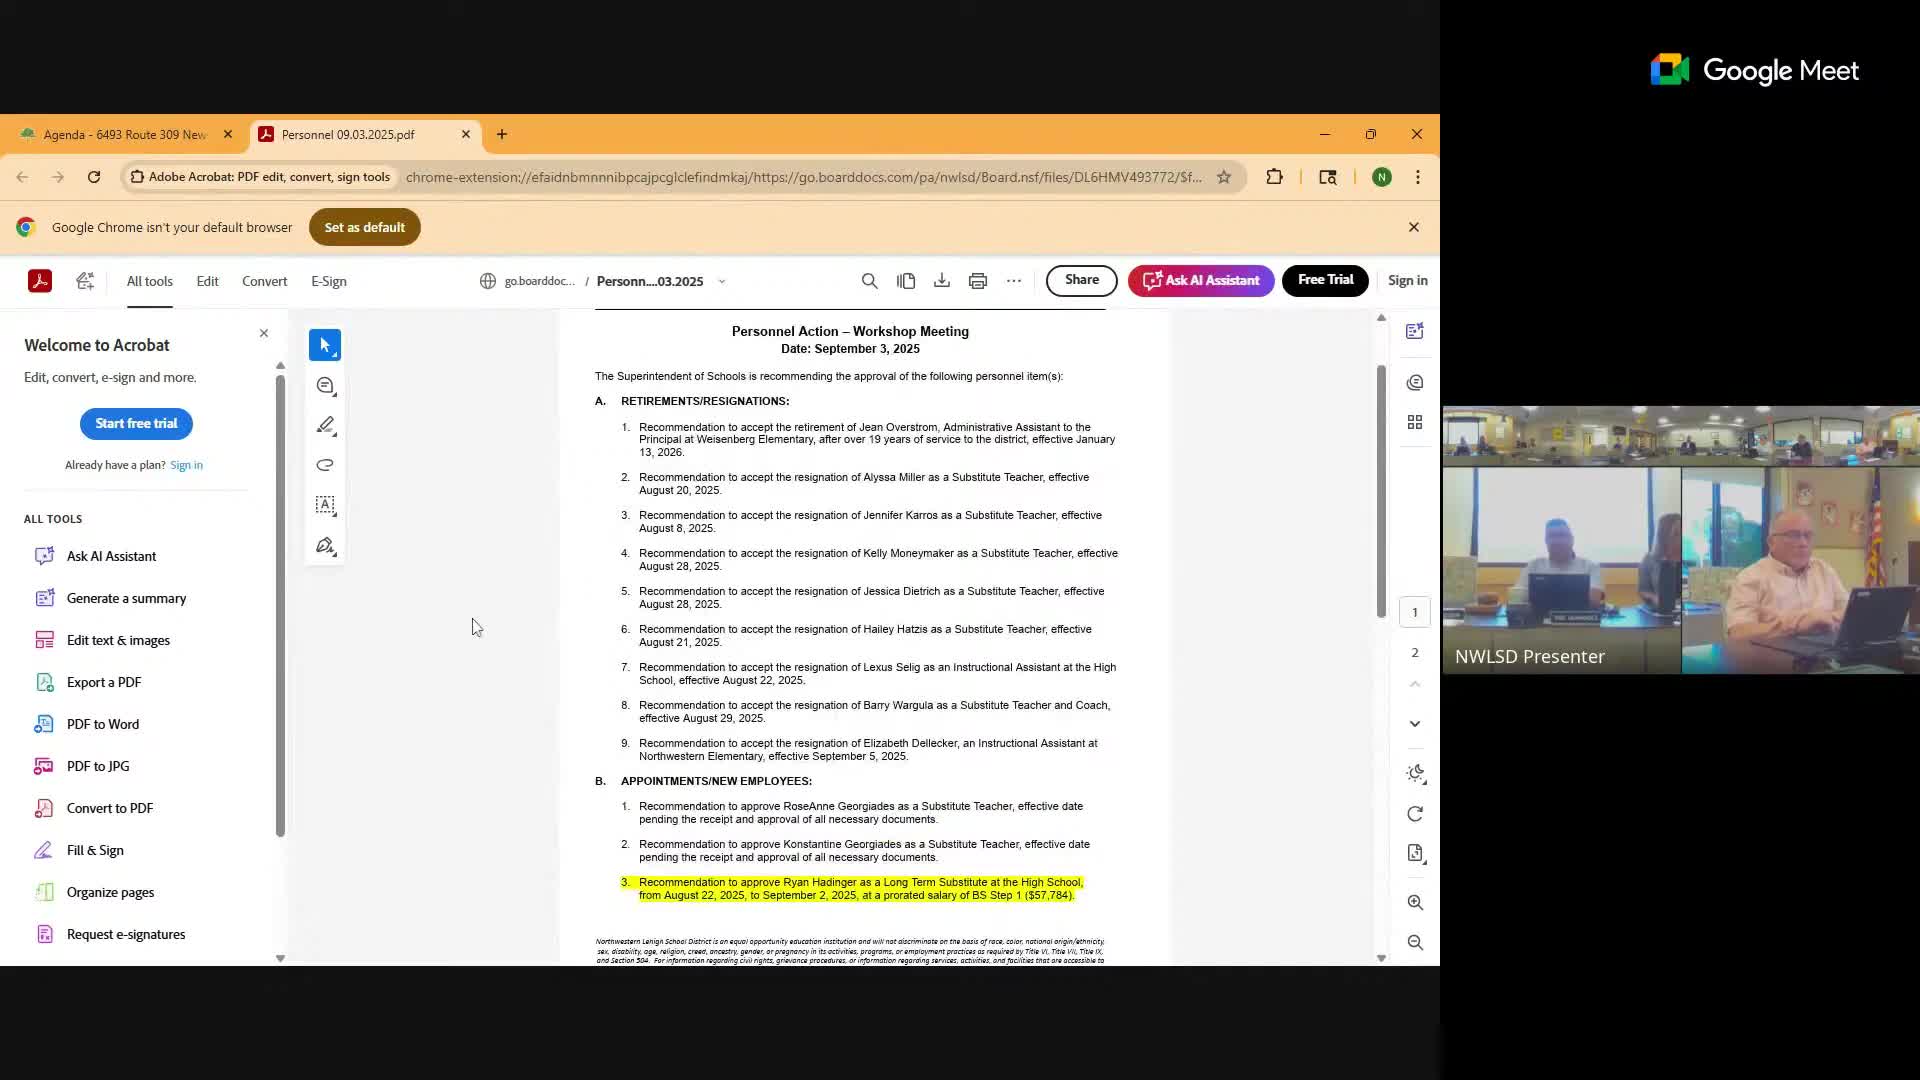This screenshot has width=1920, height=1080.
Task: Open PDF to Word tool
Action: coord(102,724)
